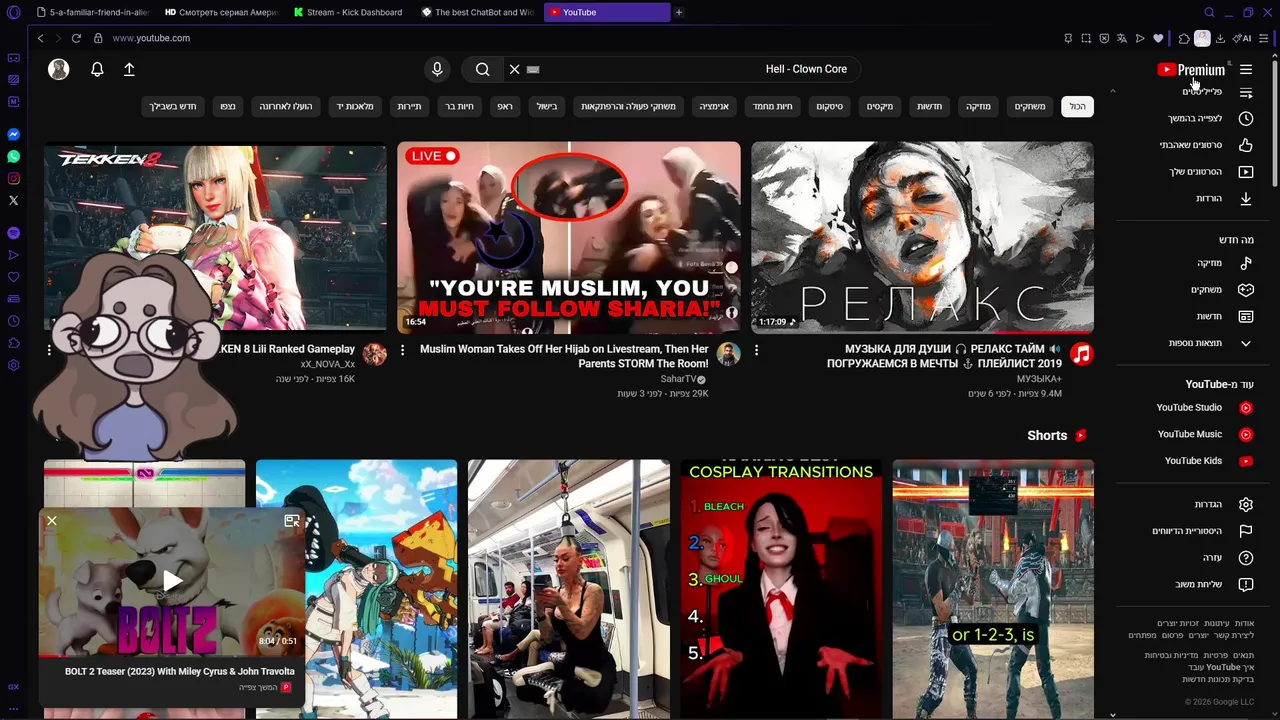
Task: Select the מוזיקה filter chip
Action: [x=978, y=106]
